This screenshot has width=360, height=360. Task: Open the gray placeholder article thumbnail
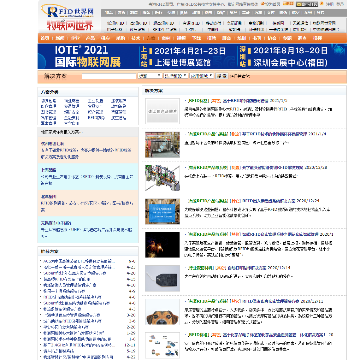coord(162,111)
